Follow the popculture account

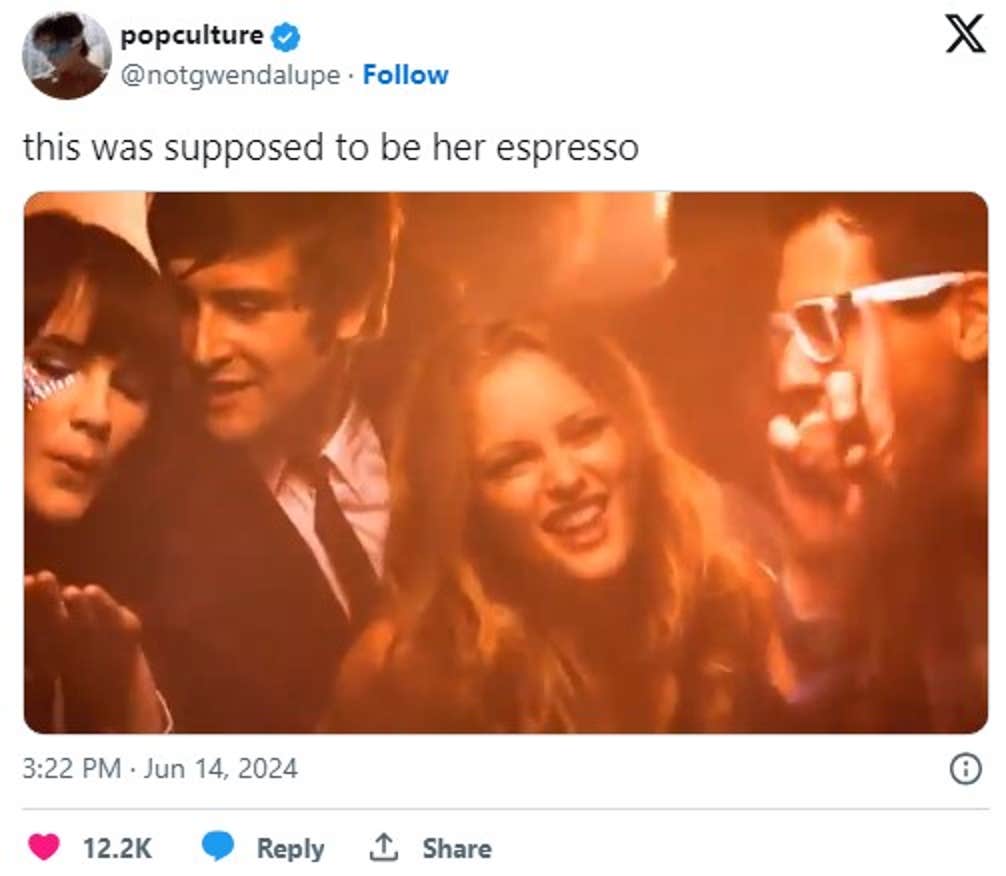pyautogui.click(x=406, y=73)
